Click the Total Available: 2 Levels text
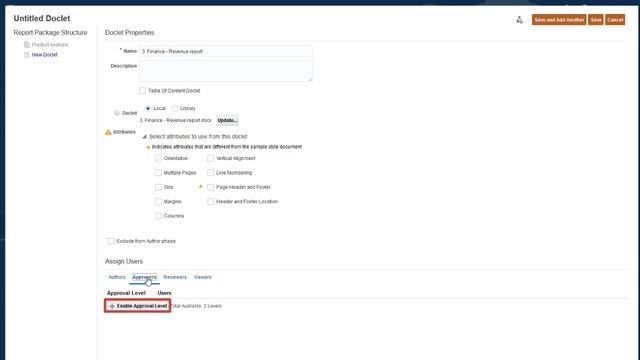 196,306
